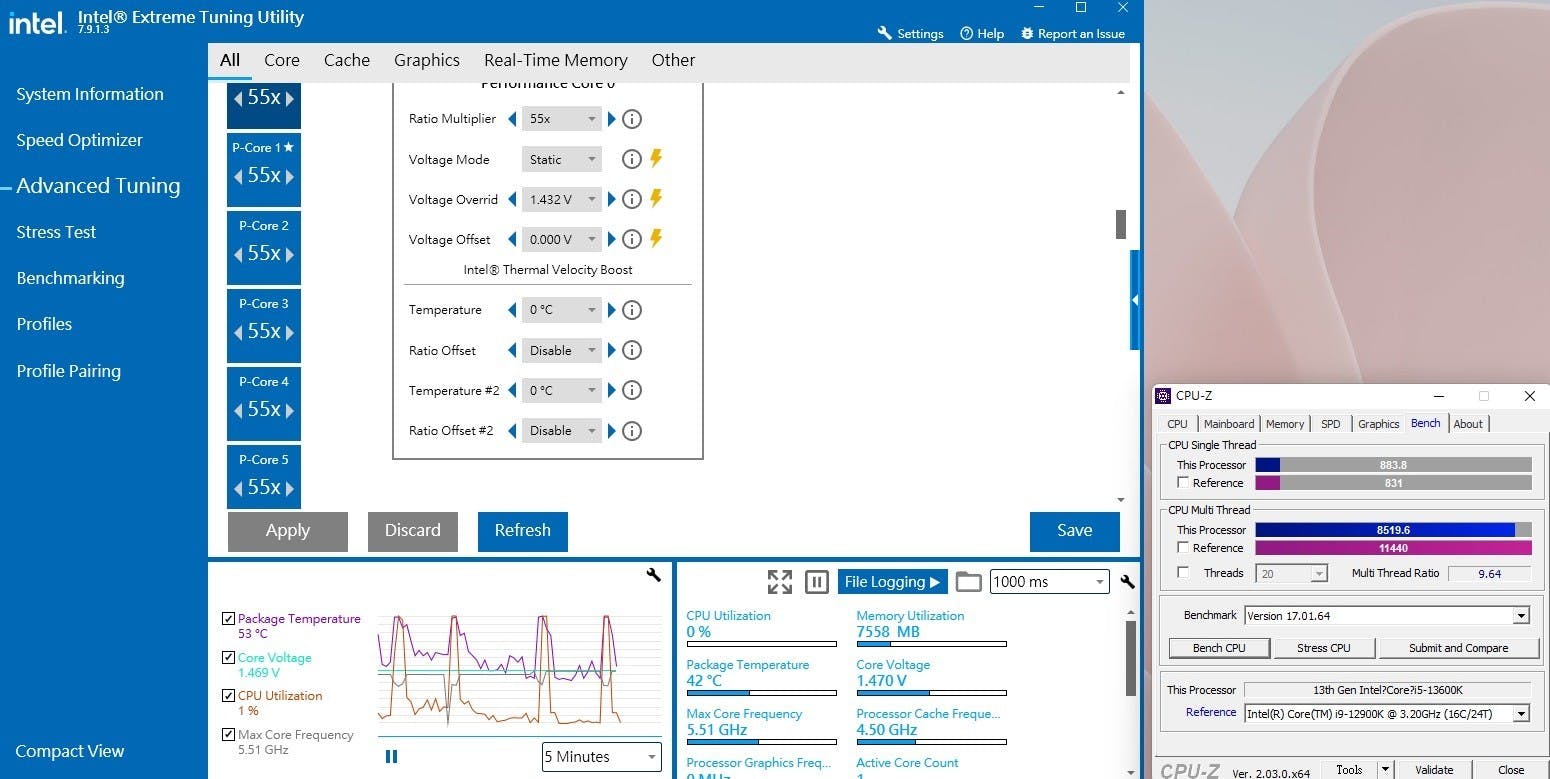Open CPU-Z Benchmark version dropdown
The height and width of the screenshot is (779, 1550).
point(1387,615)
